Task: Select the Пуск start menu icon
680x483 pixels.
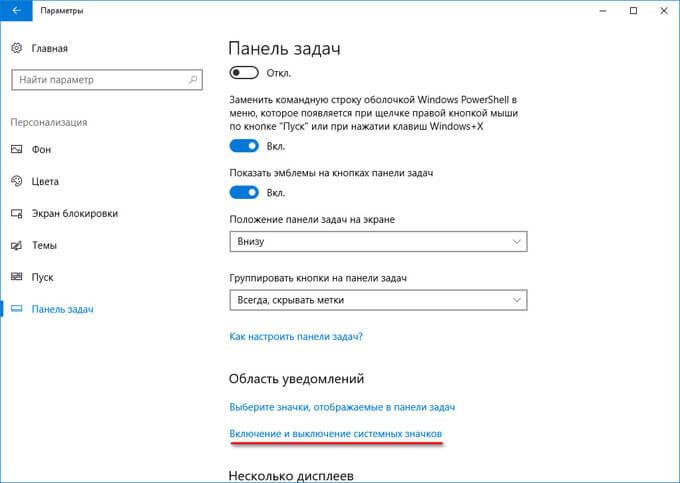Action: pos(16,277)
